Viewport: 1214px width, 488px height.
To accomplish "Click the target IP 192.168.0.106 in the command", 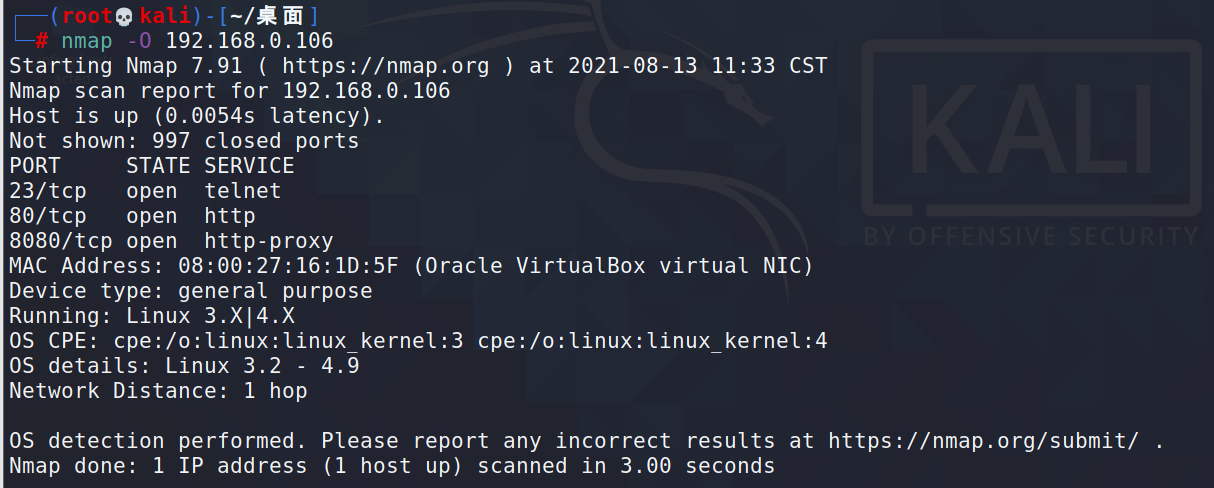I will tap(249, 41).
